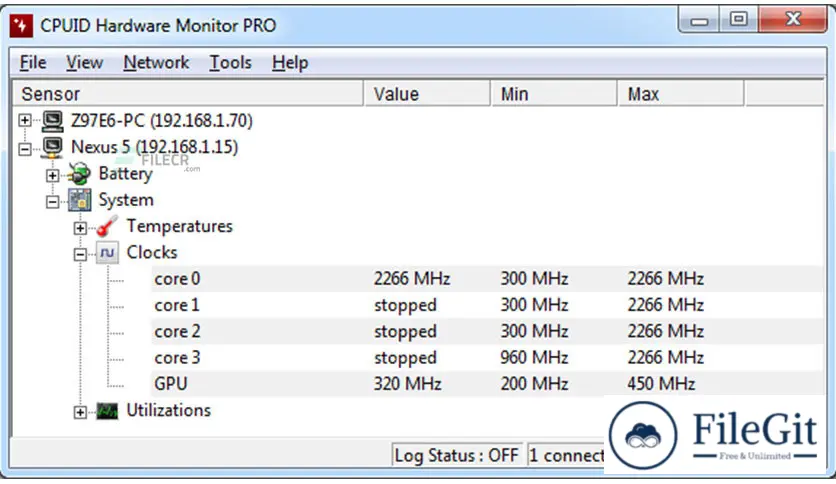836x484 pixels.
Task: Select Nexus 5 (192.168.1.15) entry
Action: click(155, 147)
